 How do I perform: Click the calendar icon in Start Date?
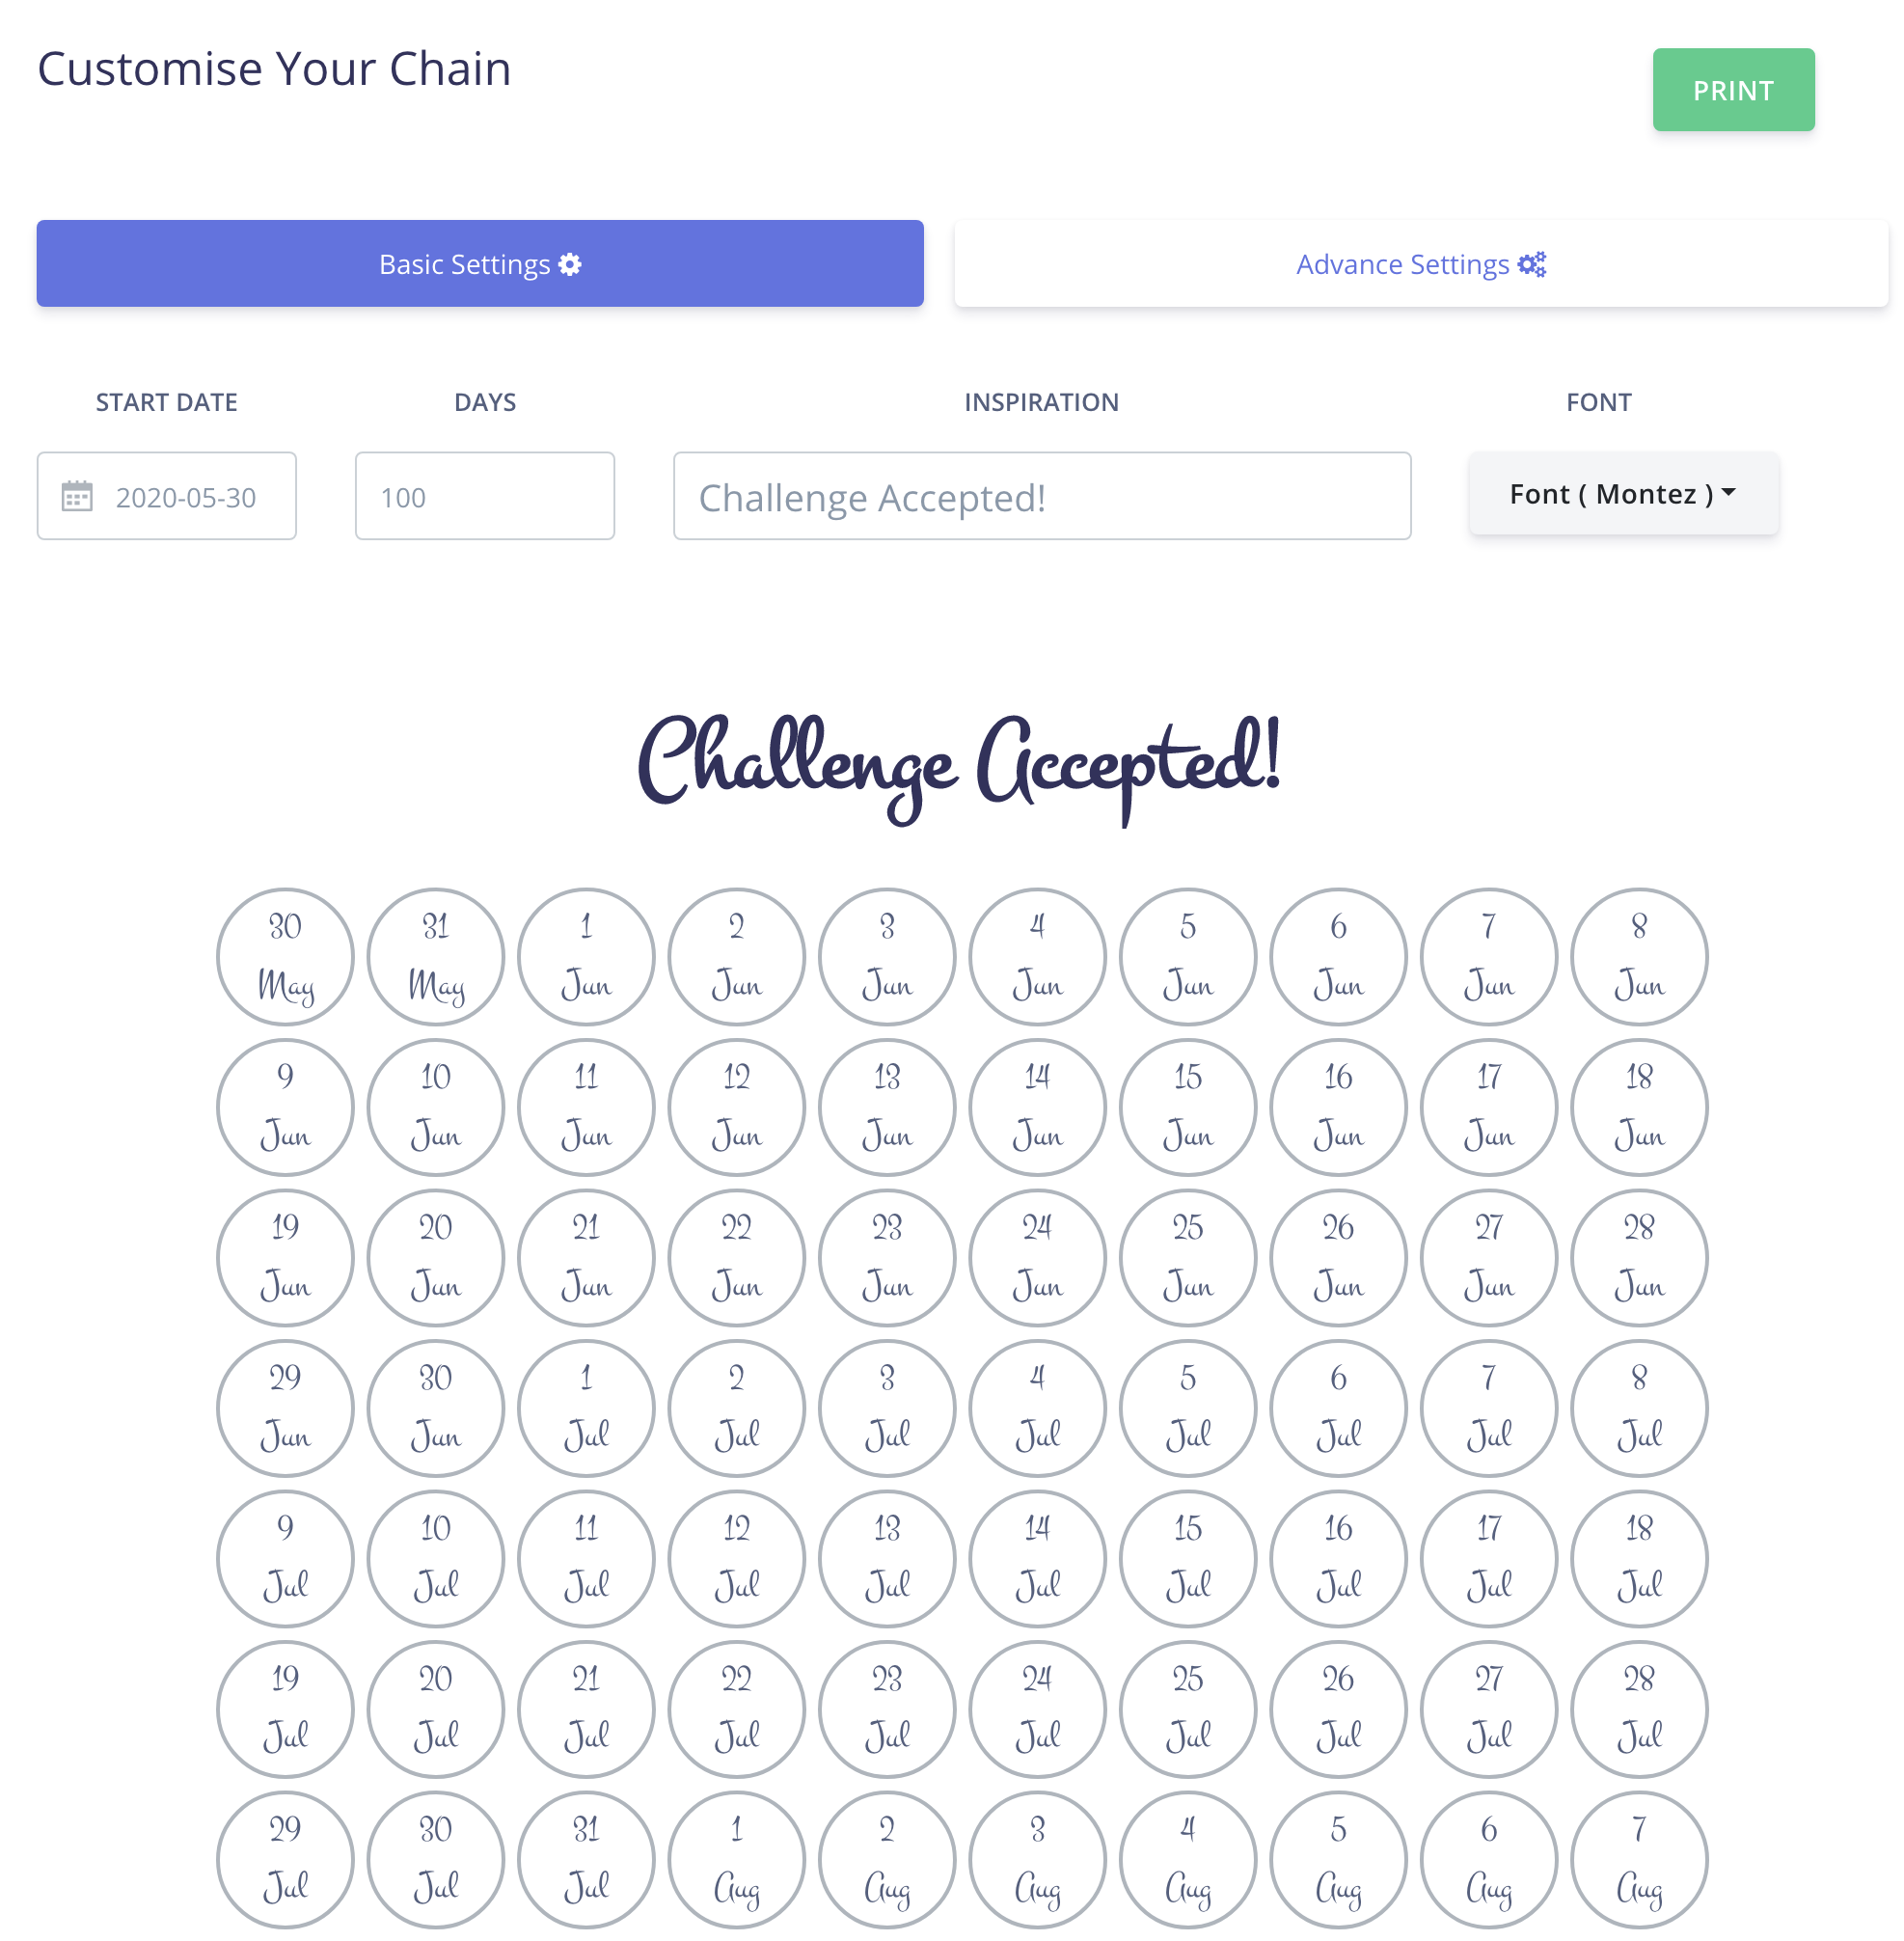(x=77, y=496)
